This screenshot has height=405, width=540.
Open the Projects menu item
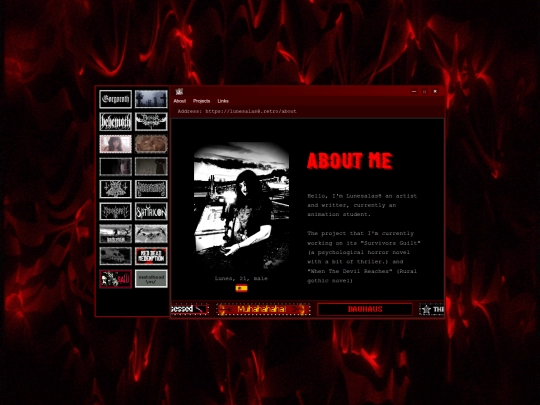click(201, 101)
